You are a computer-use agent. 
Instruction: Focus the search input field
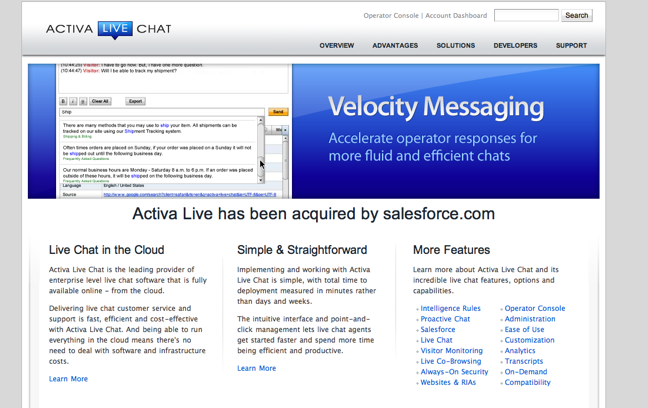click(x=526, y=16)
